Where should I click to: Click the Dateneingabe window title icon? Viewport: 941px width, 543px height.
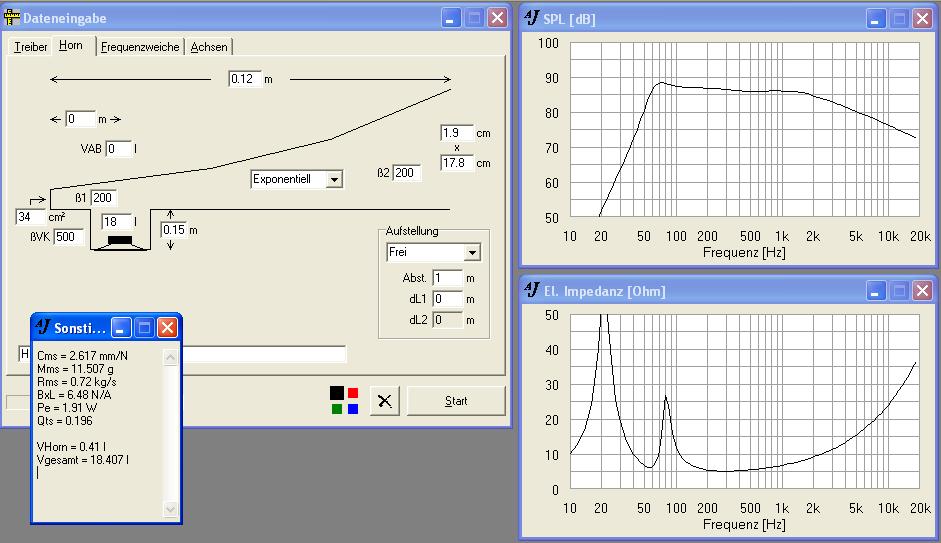click(x=11, y=17)
